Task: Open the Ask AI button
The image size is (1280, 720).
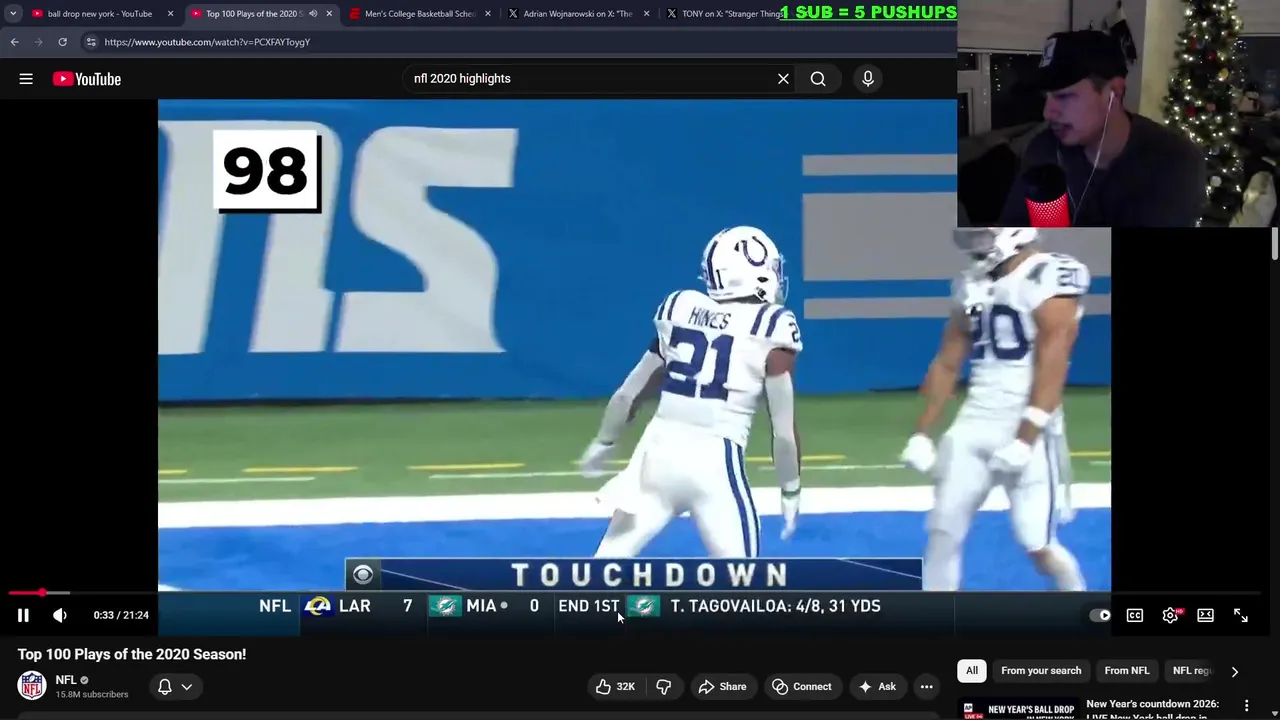Action: [x=876, y=686]
